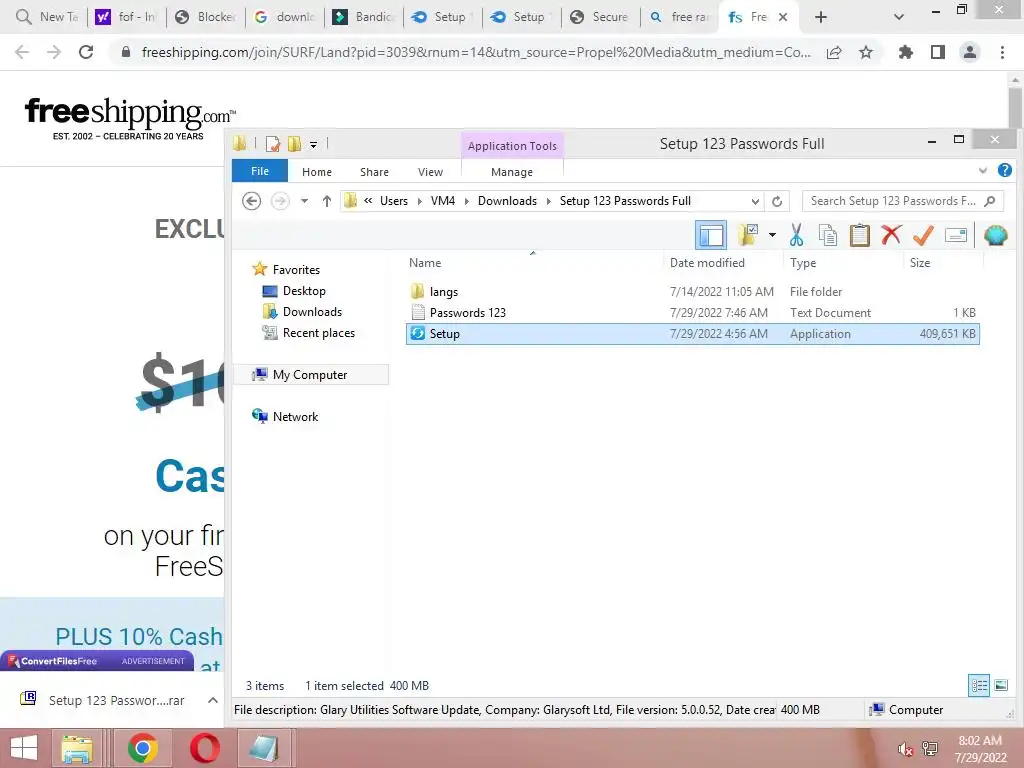Open the Share ribbon tab
Screen dimensions: 1024x768
(374, 172)
